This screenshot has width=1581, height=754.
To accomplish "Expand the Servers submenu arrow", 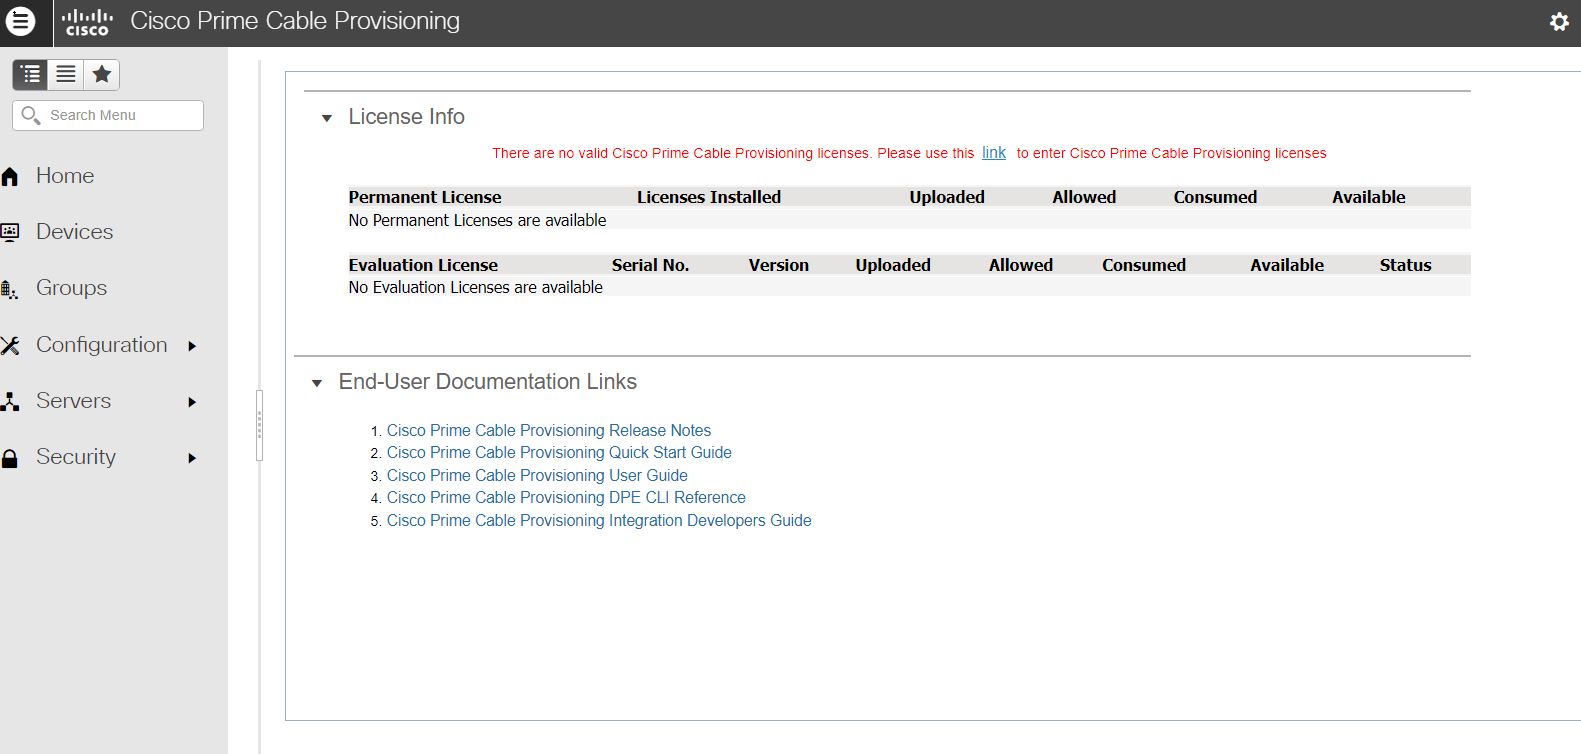I will pos(192,402).
